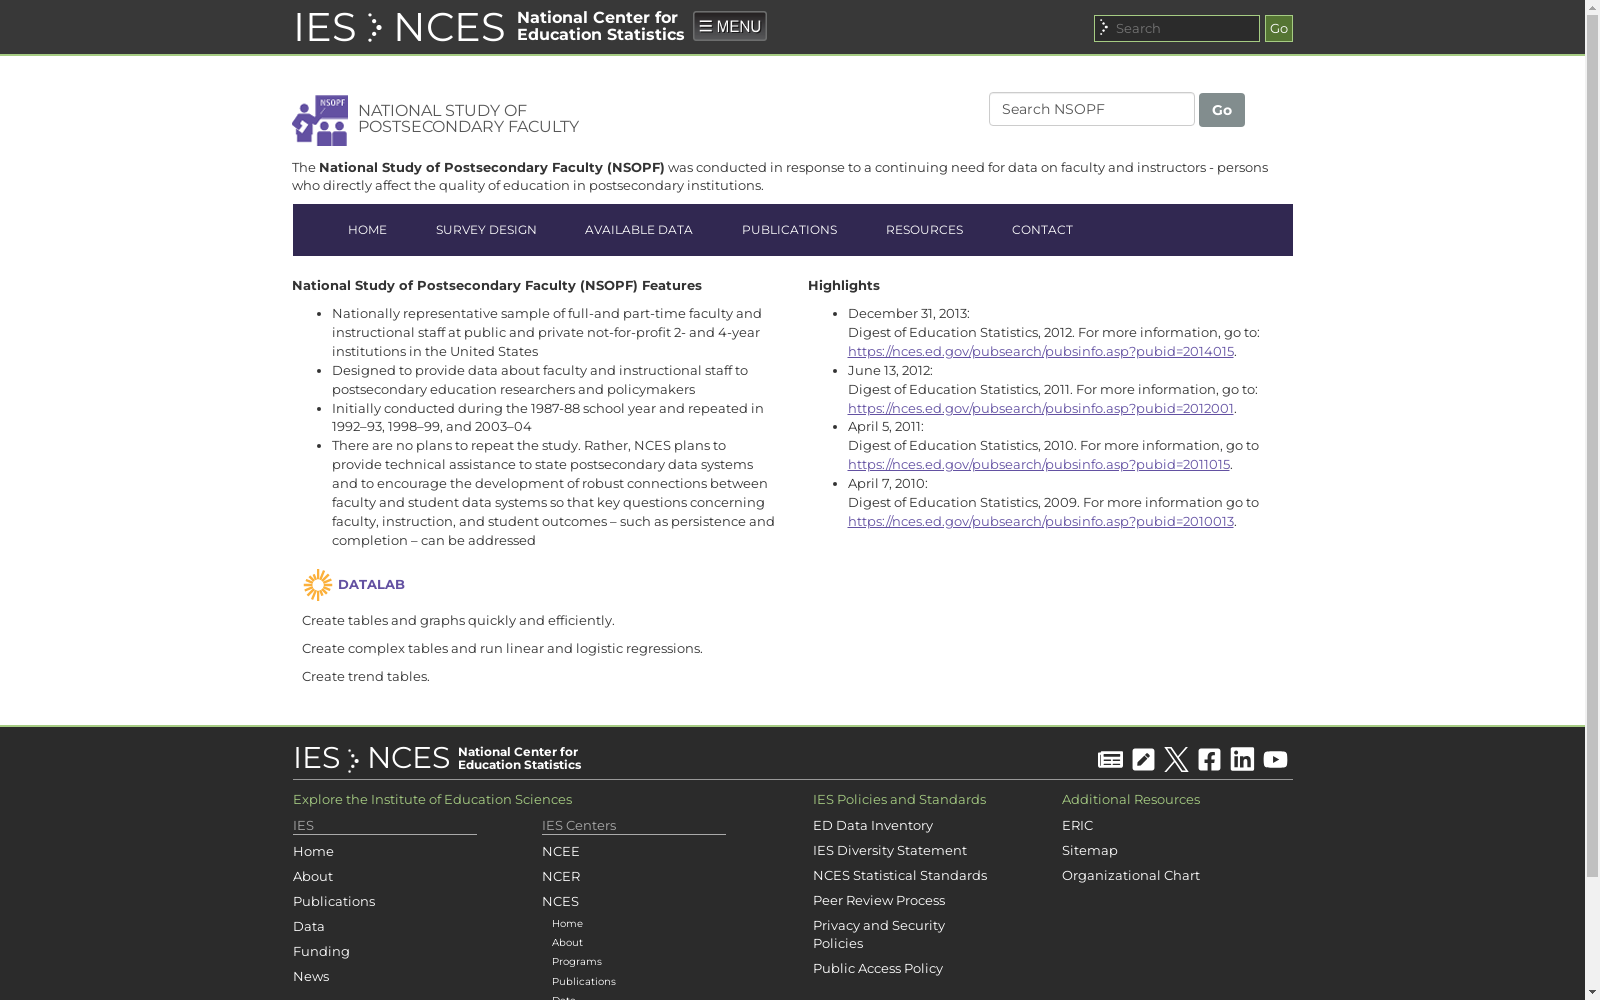Click the green Go button in the top header

(1278, 28)
